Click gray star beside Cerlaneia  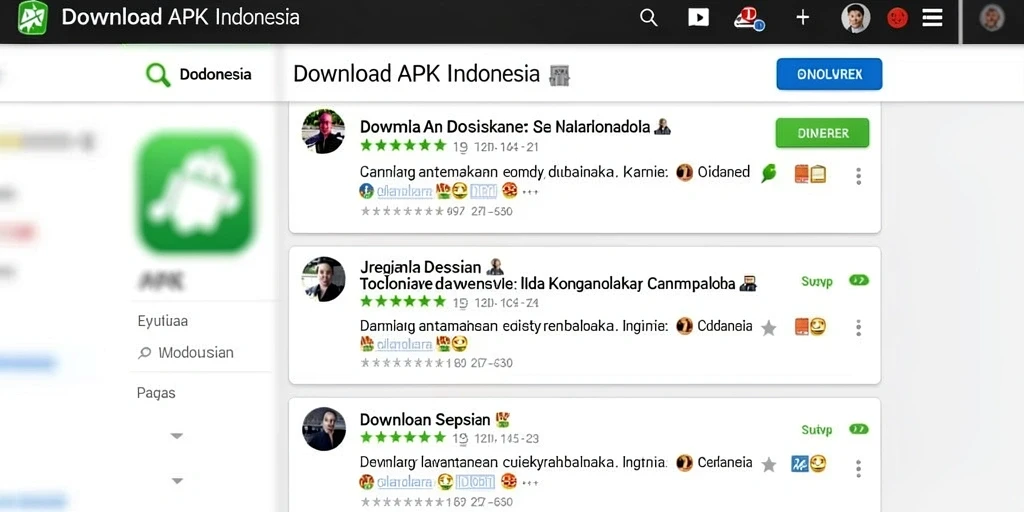(x=769, y=464)
